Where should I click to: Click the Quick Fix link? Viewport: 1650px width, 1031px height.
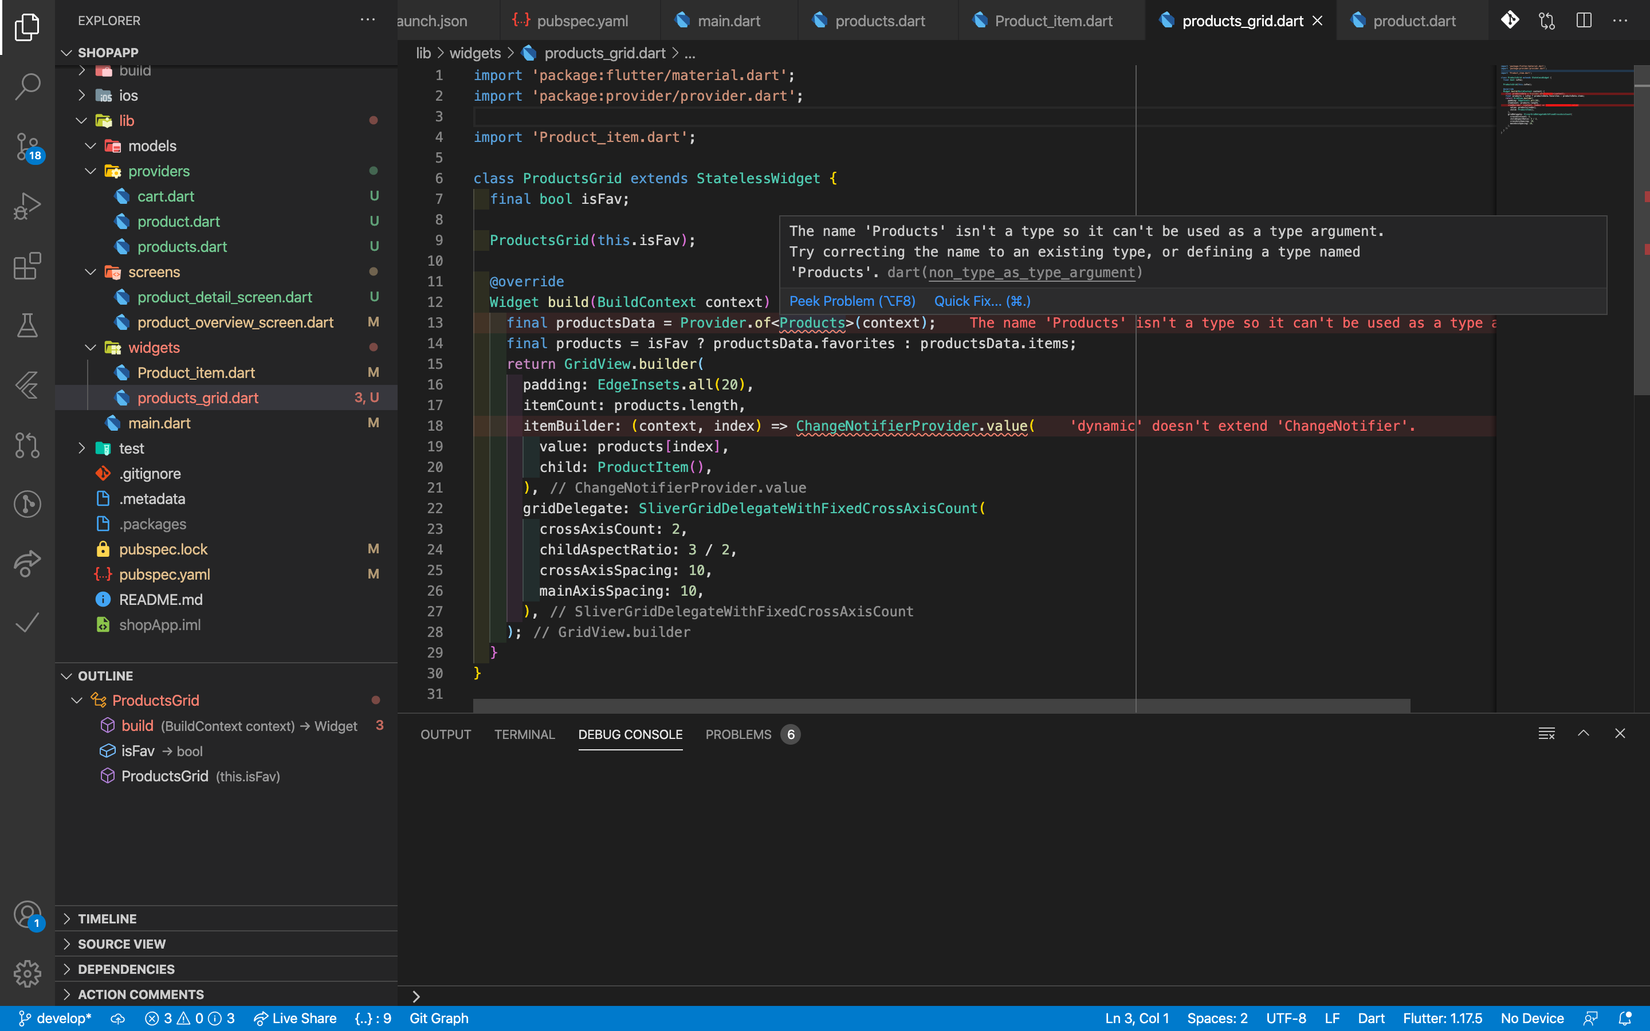coord(981,301)
